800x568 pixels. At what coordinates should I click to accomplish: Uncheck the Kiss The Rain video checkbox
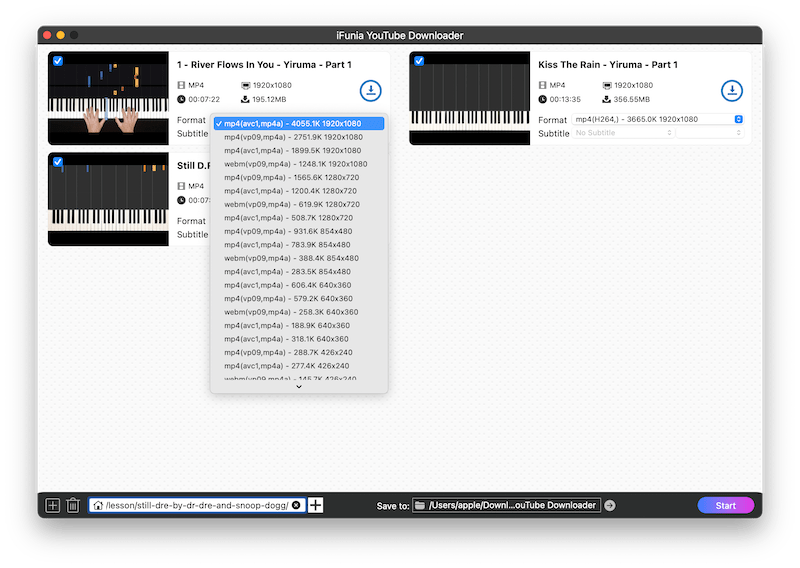(x=418, y=61)
